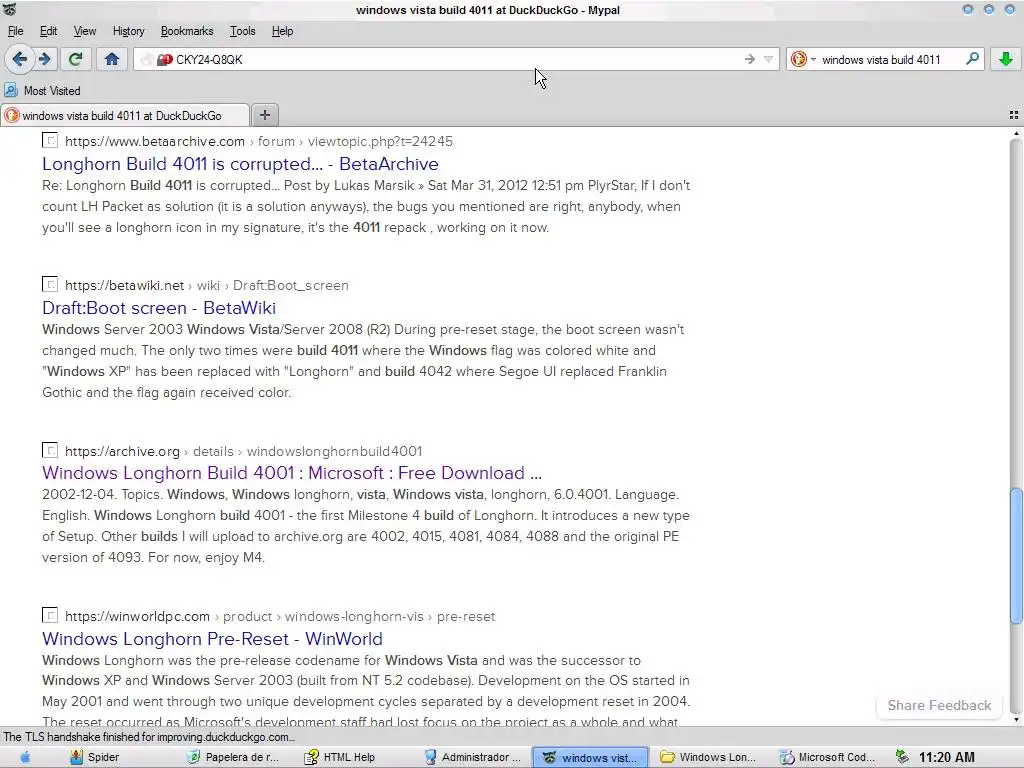Switch to Papelera de r... taskbar window
1024x768 pixels.
tap(233, 757)
